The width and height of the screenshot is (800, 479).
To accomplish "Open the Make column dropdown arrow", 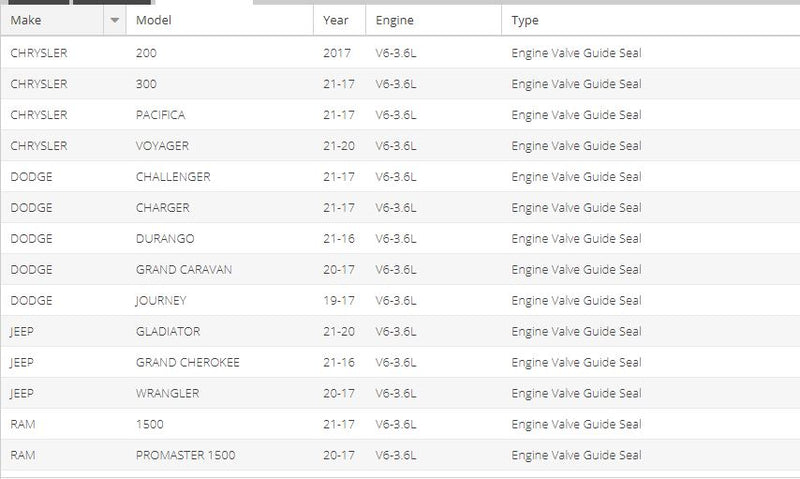I will point(115,20).
